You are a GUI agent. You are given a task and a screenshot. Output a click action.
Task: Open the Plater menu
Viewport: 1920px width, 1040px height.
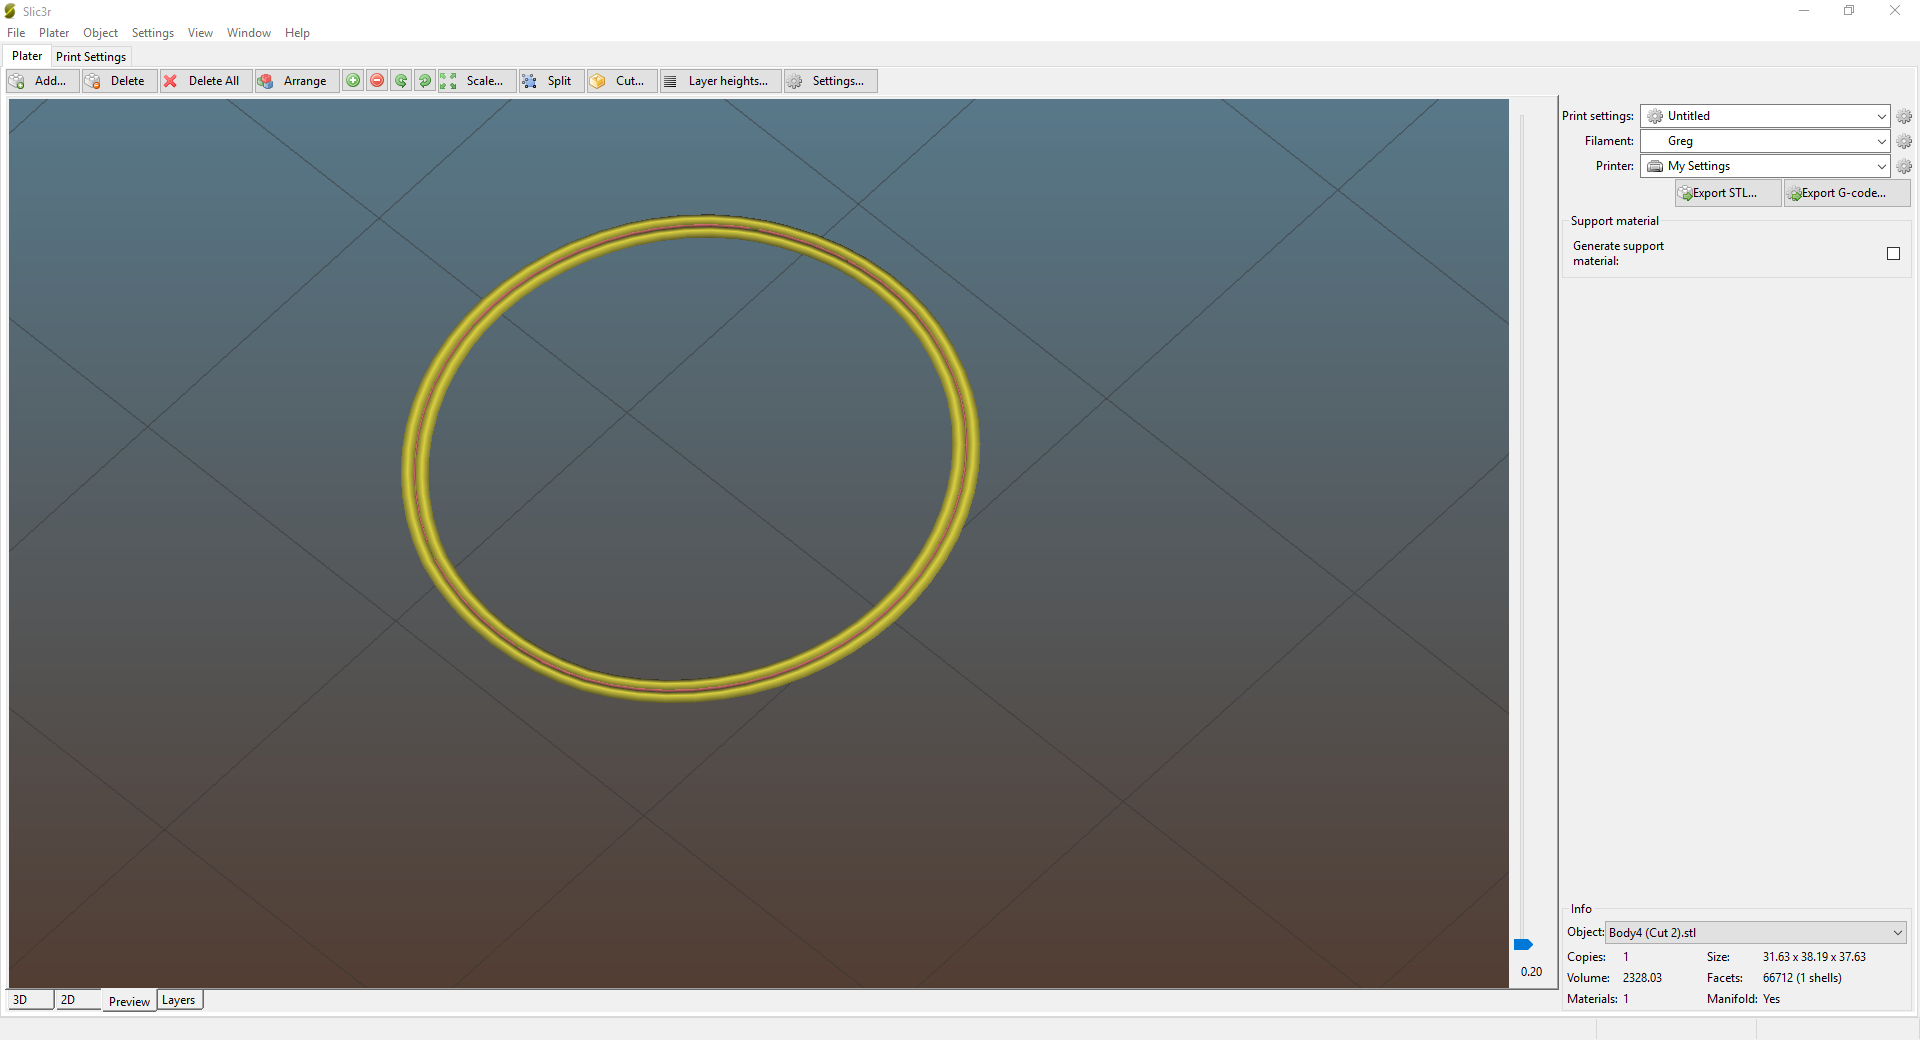[x=54, y=33]
